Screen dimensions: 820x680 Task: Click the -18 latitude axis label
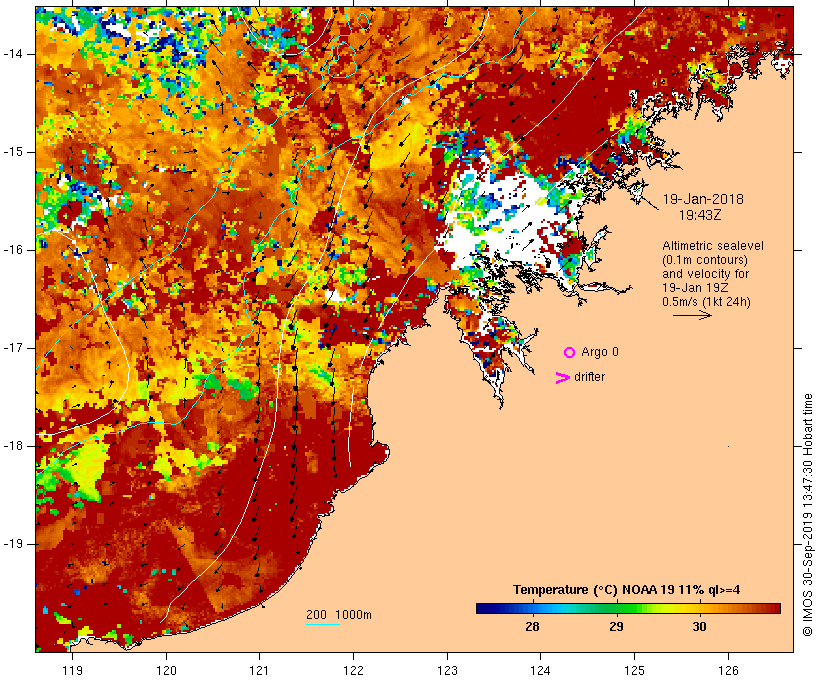(12, 446)
